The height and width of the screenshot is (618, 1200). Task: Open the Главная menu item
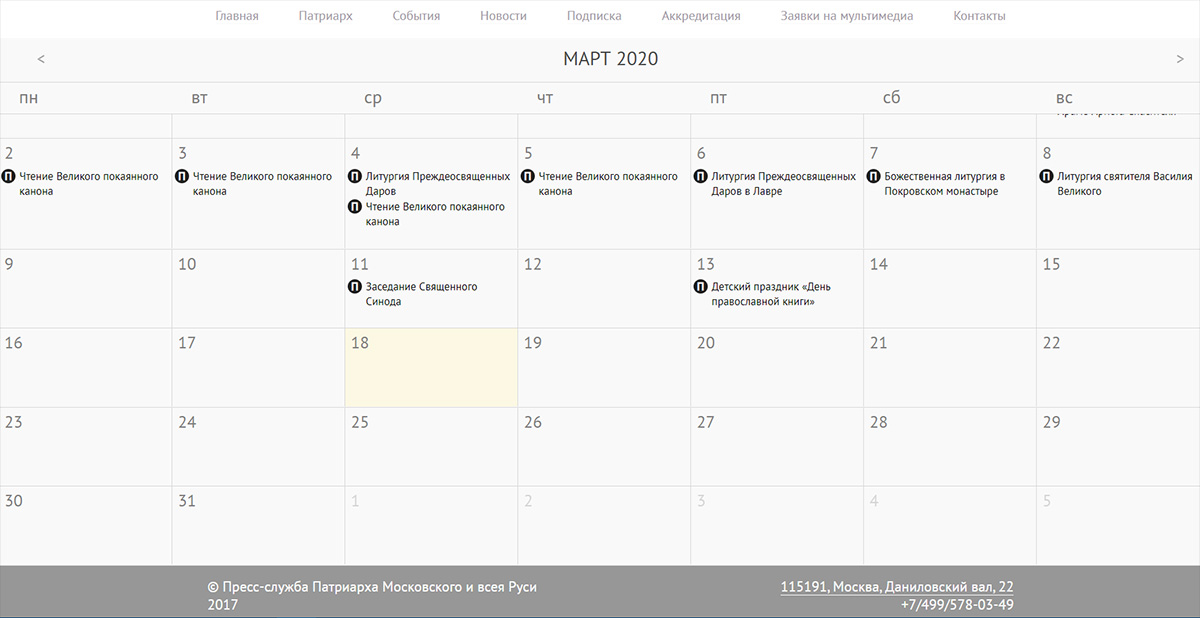click(x=236, y=16)
